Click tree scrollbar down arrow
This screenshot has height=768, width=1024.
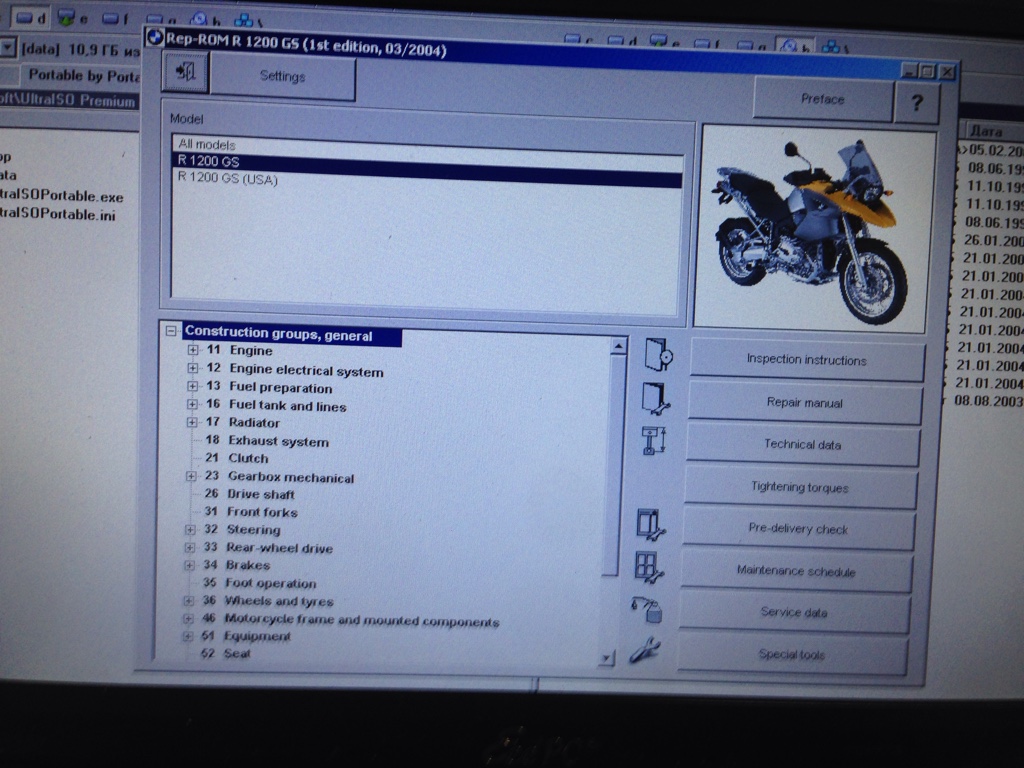[607, 658]
